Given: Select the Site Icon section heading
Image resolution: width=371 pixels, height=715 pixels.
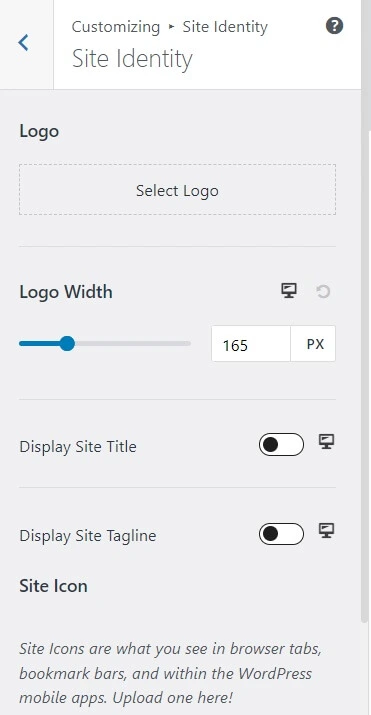Looking at the screenshot, I should tap(53, 585).
